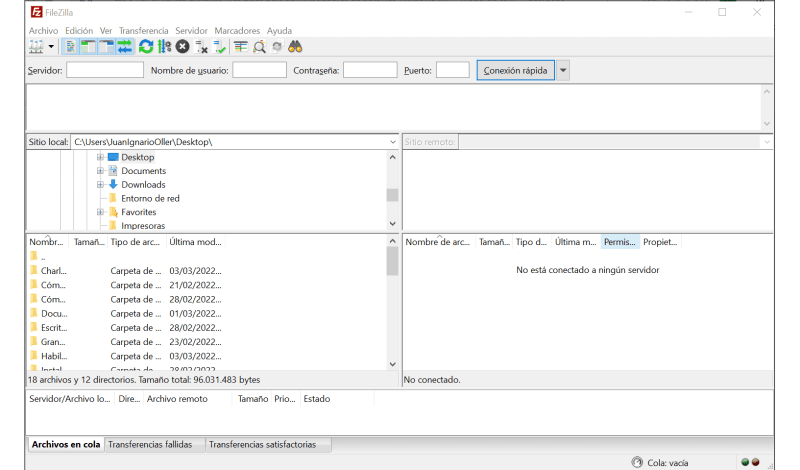This screenshot has height=470, width=800.
Task: Click the process queue toolbar icon
Action: pos(164,47)
